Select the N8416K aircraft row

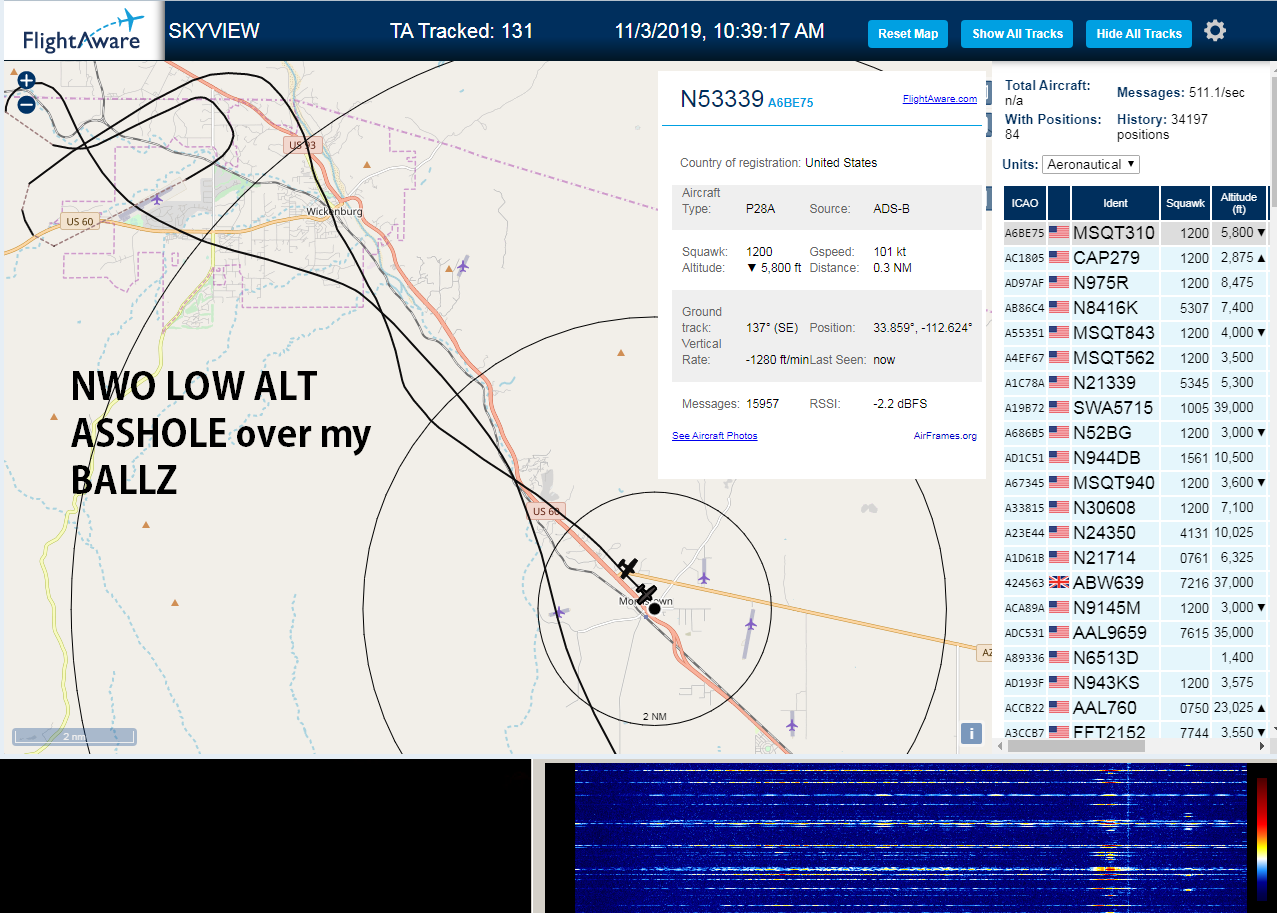click(1135, 307)
